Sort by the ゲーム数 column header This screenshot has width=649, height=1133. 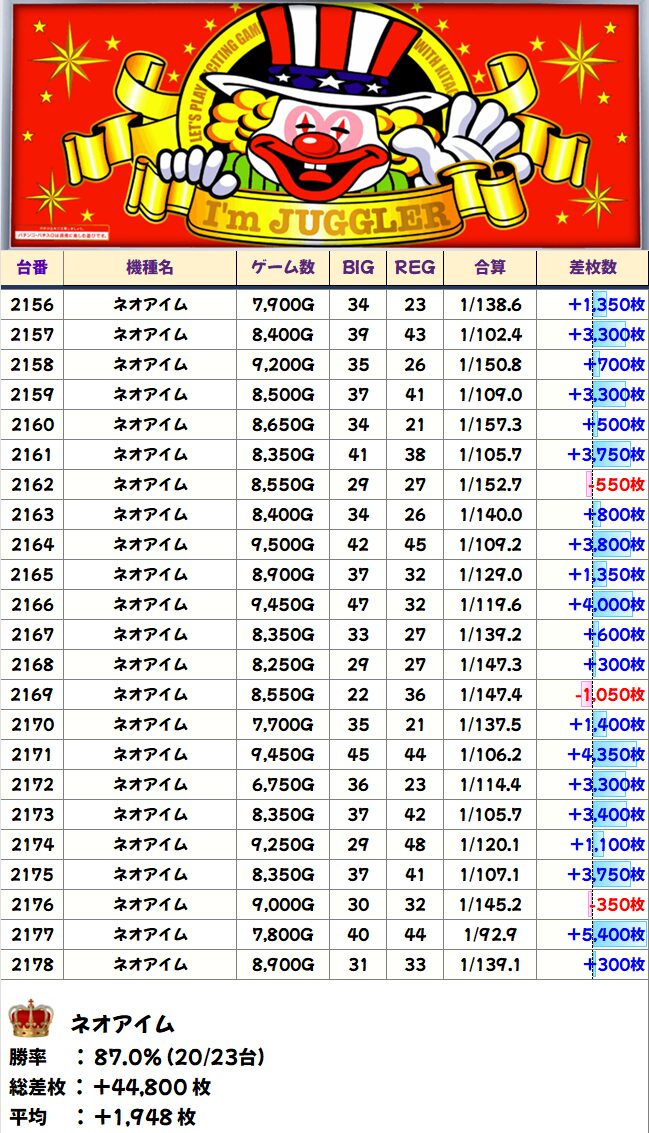click(x=283, y=267)
